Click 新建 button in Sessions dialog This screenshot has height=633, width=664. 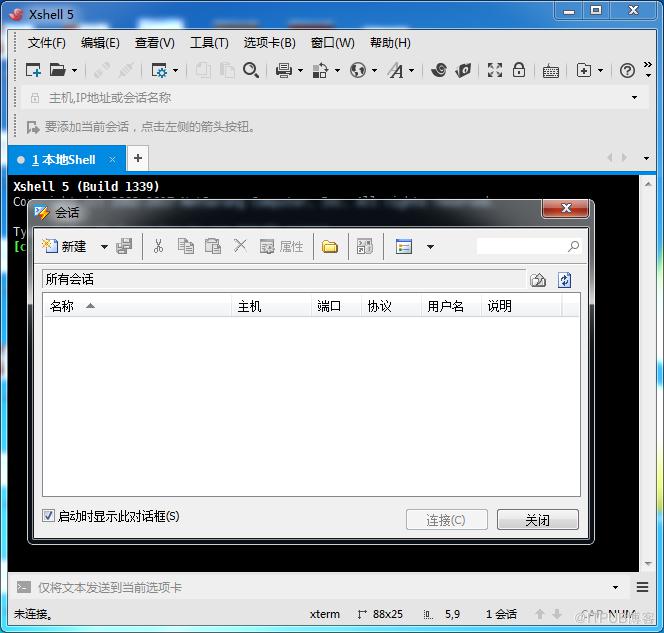pos(65,246)
